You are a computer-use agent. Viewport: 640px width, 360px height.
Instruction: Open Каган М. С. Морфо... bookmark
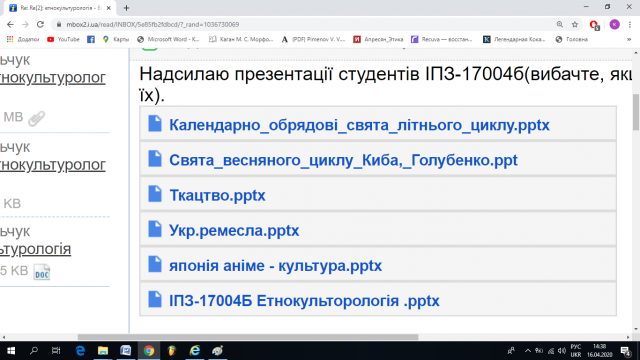pos(241,39)
